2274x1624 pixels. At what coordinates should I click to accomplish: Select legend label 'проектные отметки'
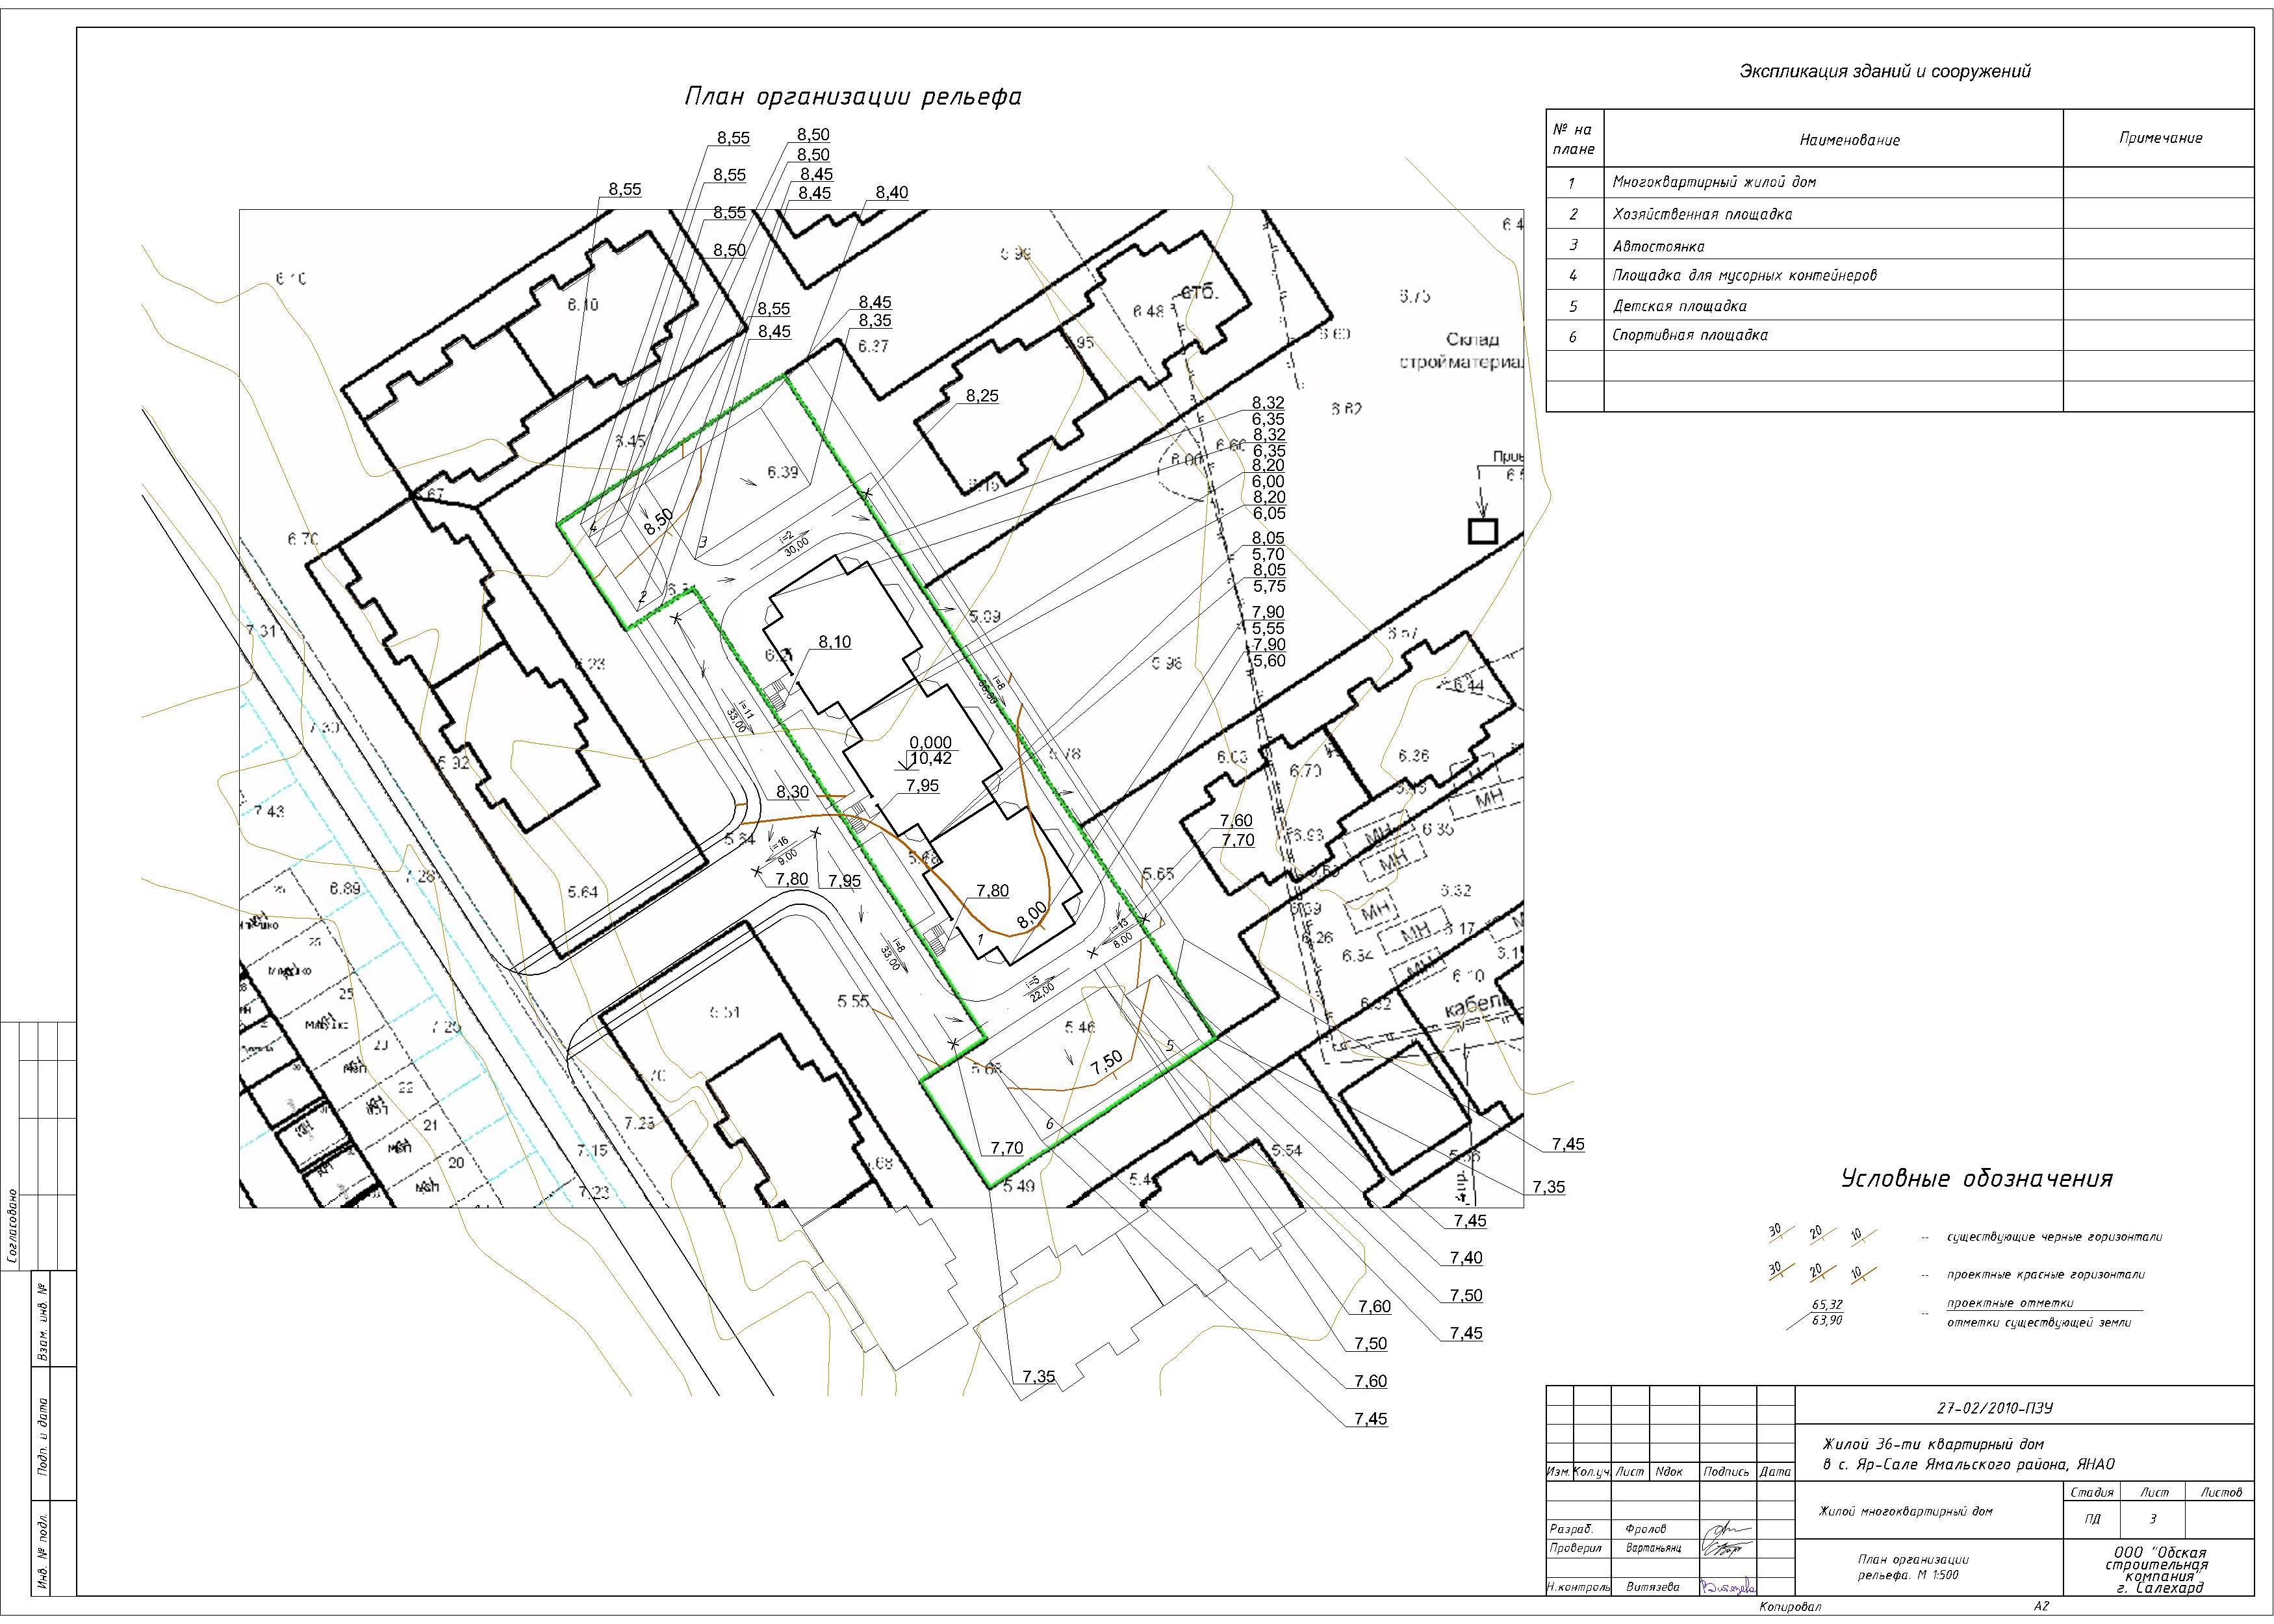click(2010, 1303)
